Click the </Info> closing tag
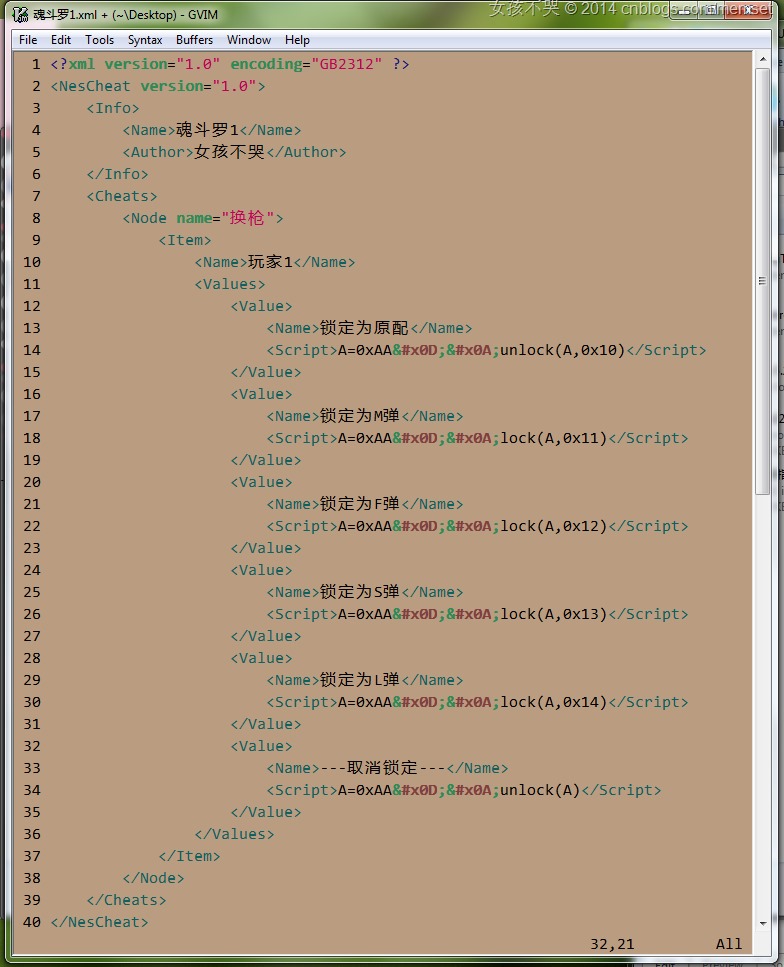Screen dimensions: 784x967 click(117, 174)
